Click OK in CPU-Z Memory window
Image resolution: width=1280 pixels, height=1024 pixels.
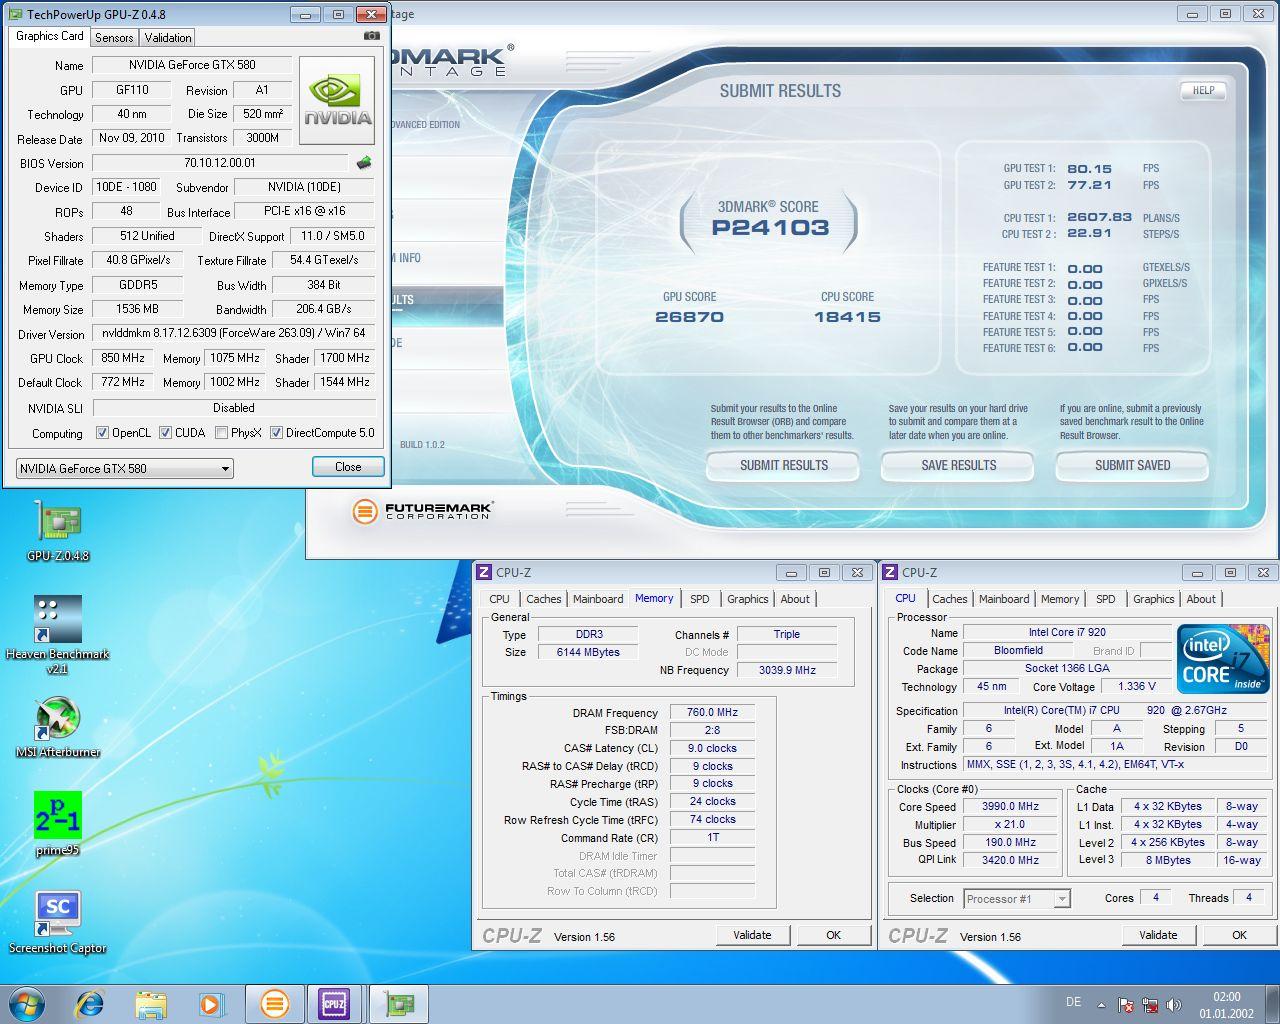[x=833, y=935]
